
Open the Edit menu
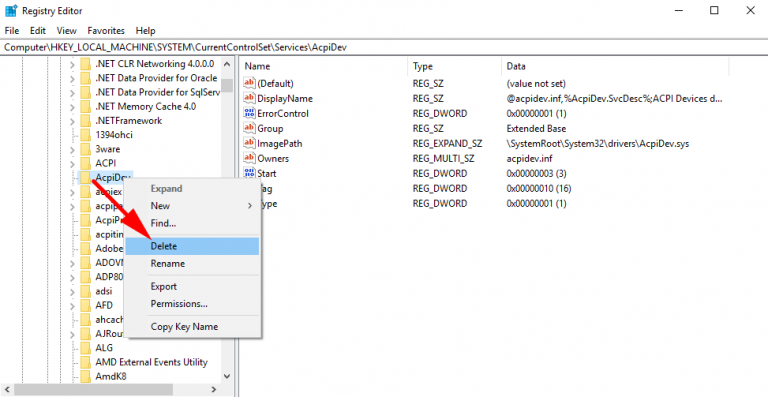click(x=38, y=30)
